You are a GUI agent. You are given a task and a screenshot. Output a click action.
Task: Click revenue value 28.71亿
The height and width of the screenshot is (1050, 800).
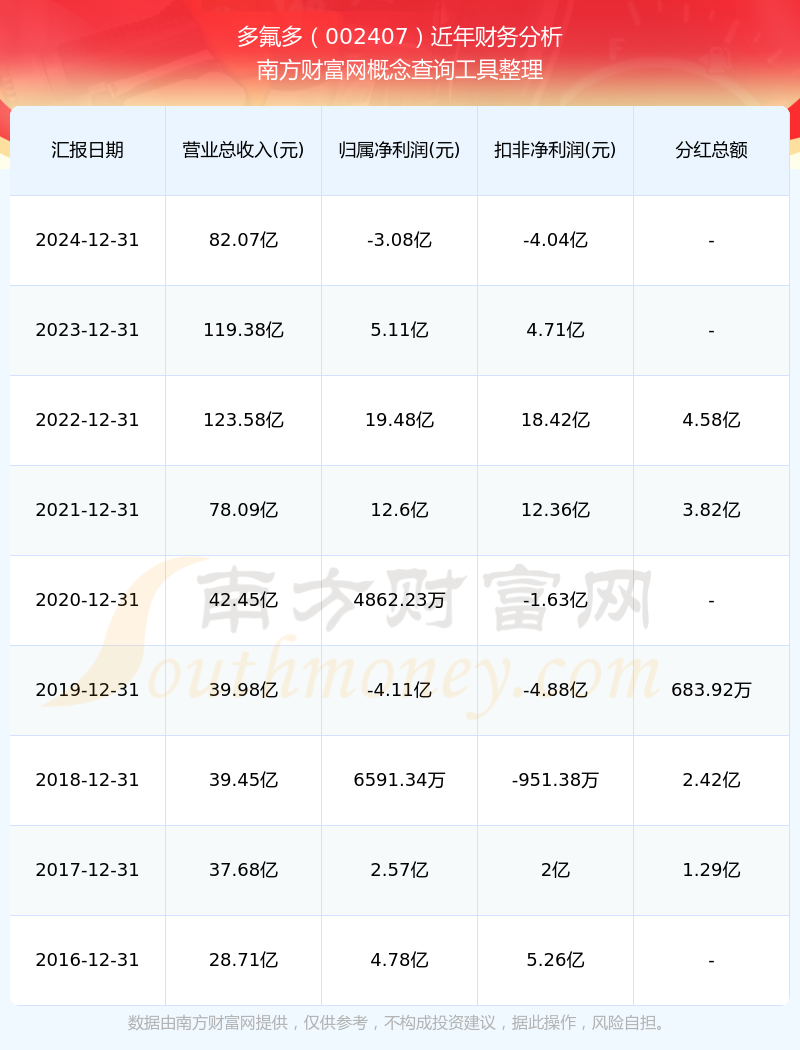coord(244,960)
